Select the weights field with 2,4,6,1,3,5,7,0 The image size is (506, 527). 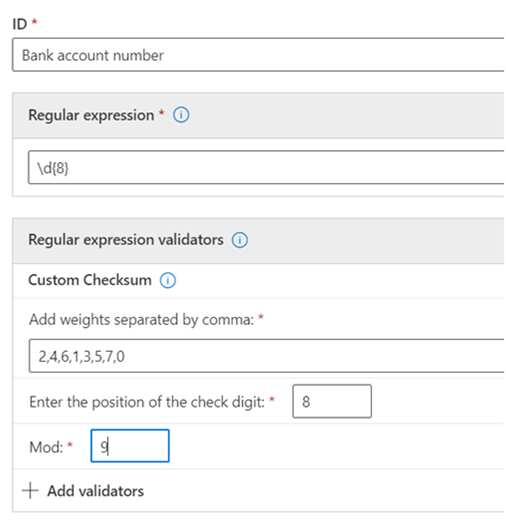266,356
